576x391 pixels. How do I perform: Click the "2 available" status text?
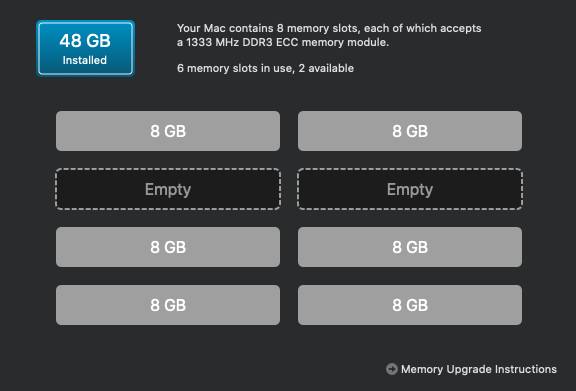click(326, 68)
